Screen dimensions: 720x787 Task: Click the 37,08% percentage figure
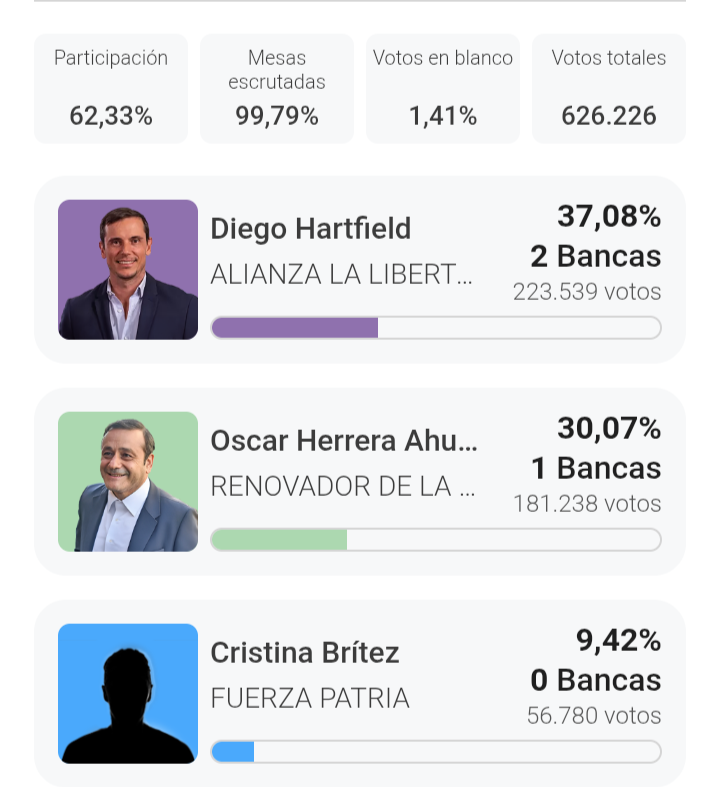tap(608, 216)
